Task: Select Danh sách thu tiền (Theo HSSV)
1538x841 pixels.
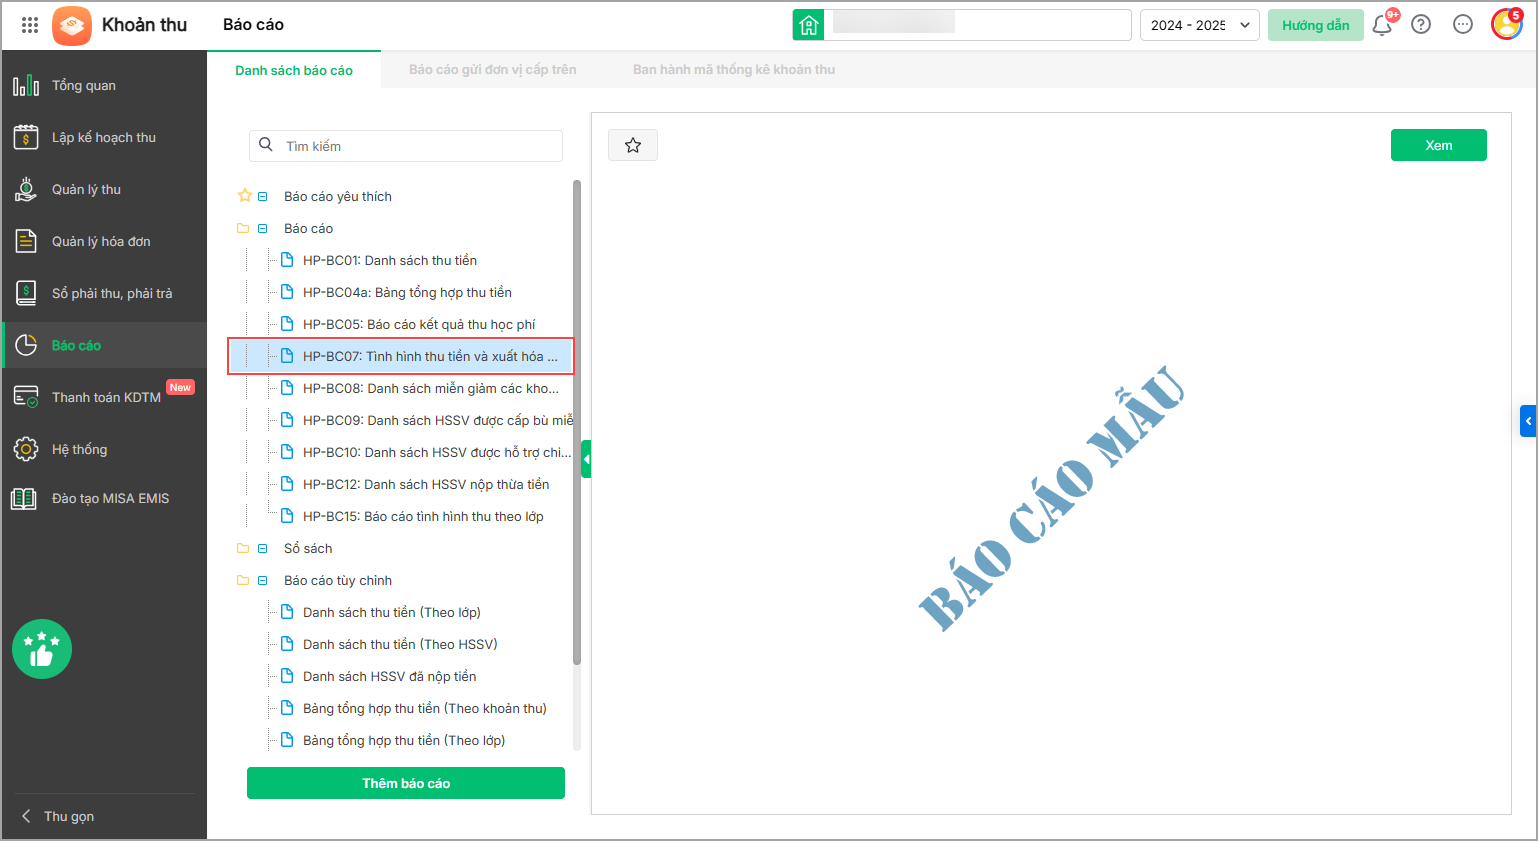Action: 400,644
